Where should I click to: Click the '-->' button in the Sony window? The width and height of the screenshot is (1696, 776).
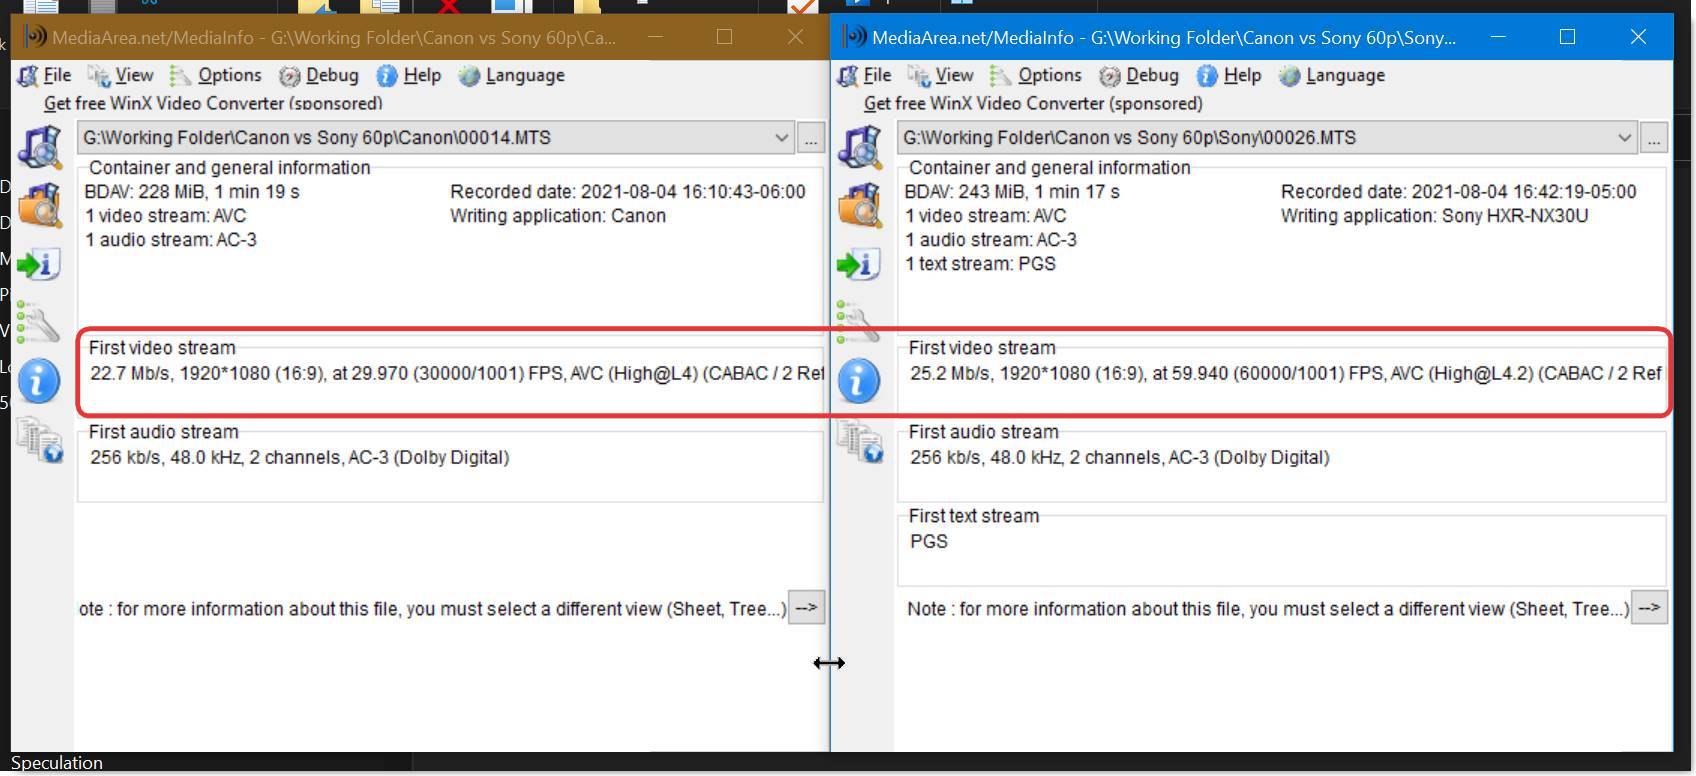pyautogui.click(x=1649, y=608)
